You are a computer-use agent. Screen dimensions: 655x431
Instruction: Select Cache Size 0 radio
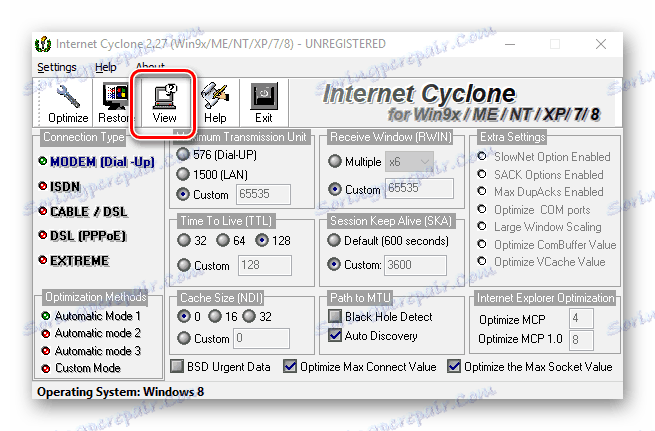pos(184,316)
